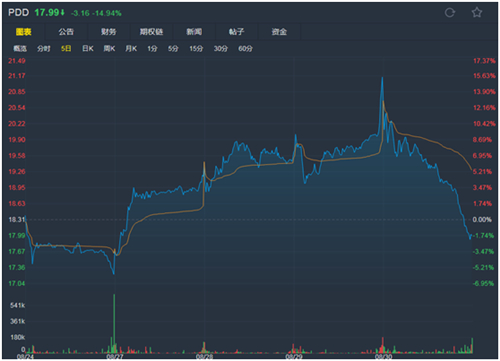Image resolution: width=500 pixels, height=361 pixels.
Task: Click the 08/27 date marker
Action: pos(115,357)
